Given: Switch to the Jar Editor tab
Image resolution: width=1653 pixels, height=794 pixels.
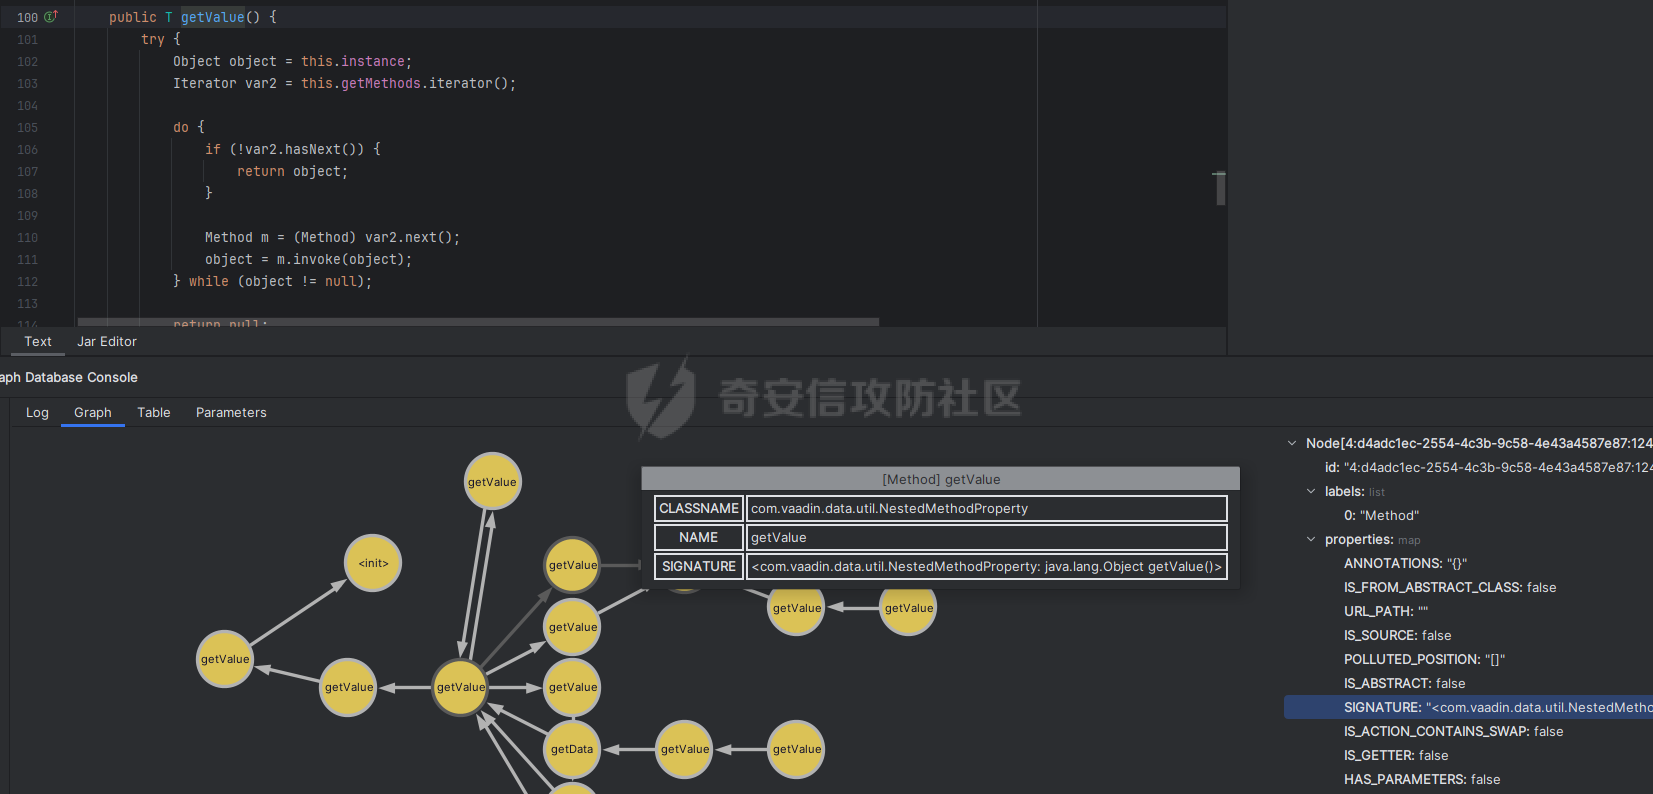Looking at the screenshot, I should 107,341.
